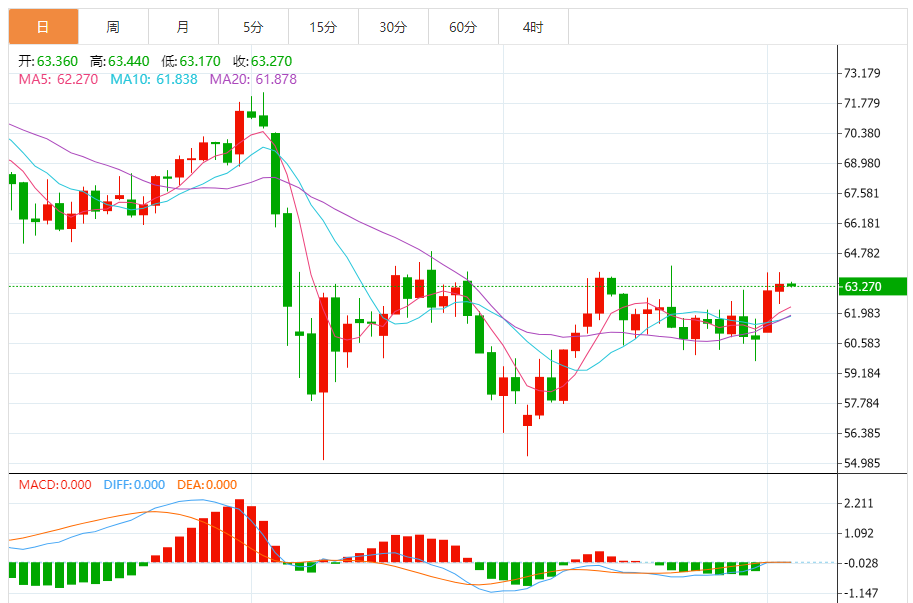Click the 70.380 price axis label
The height and width of the screenshot is (603, 913).
[x=862, y=133]
